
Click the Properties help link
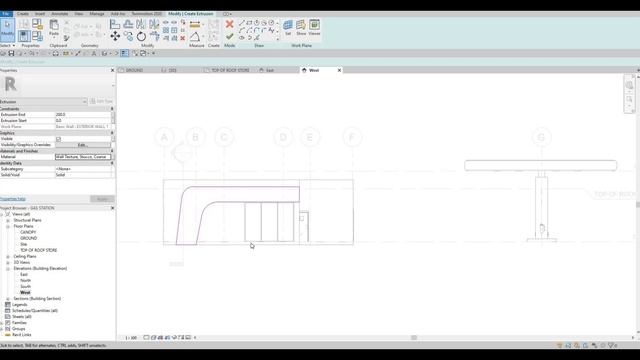(x=13, y=199)
